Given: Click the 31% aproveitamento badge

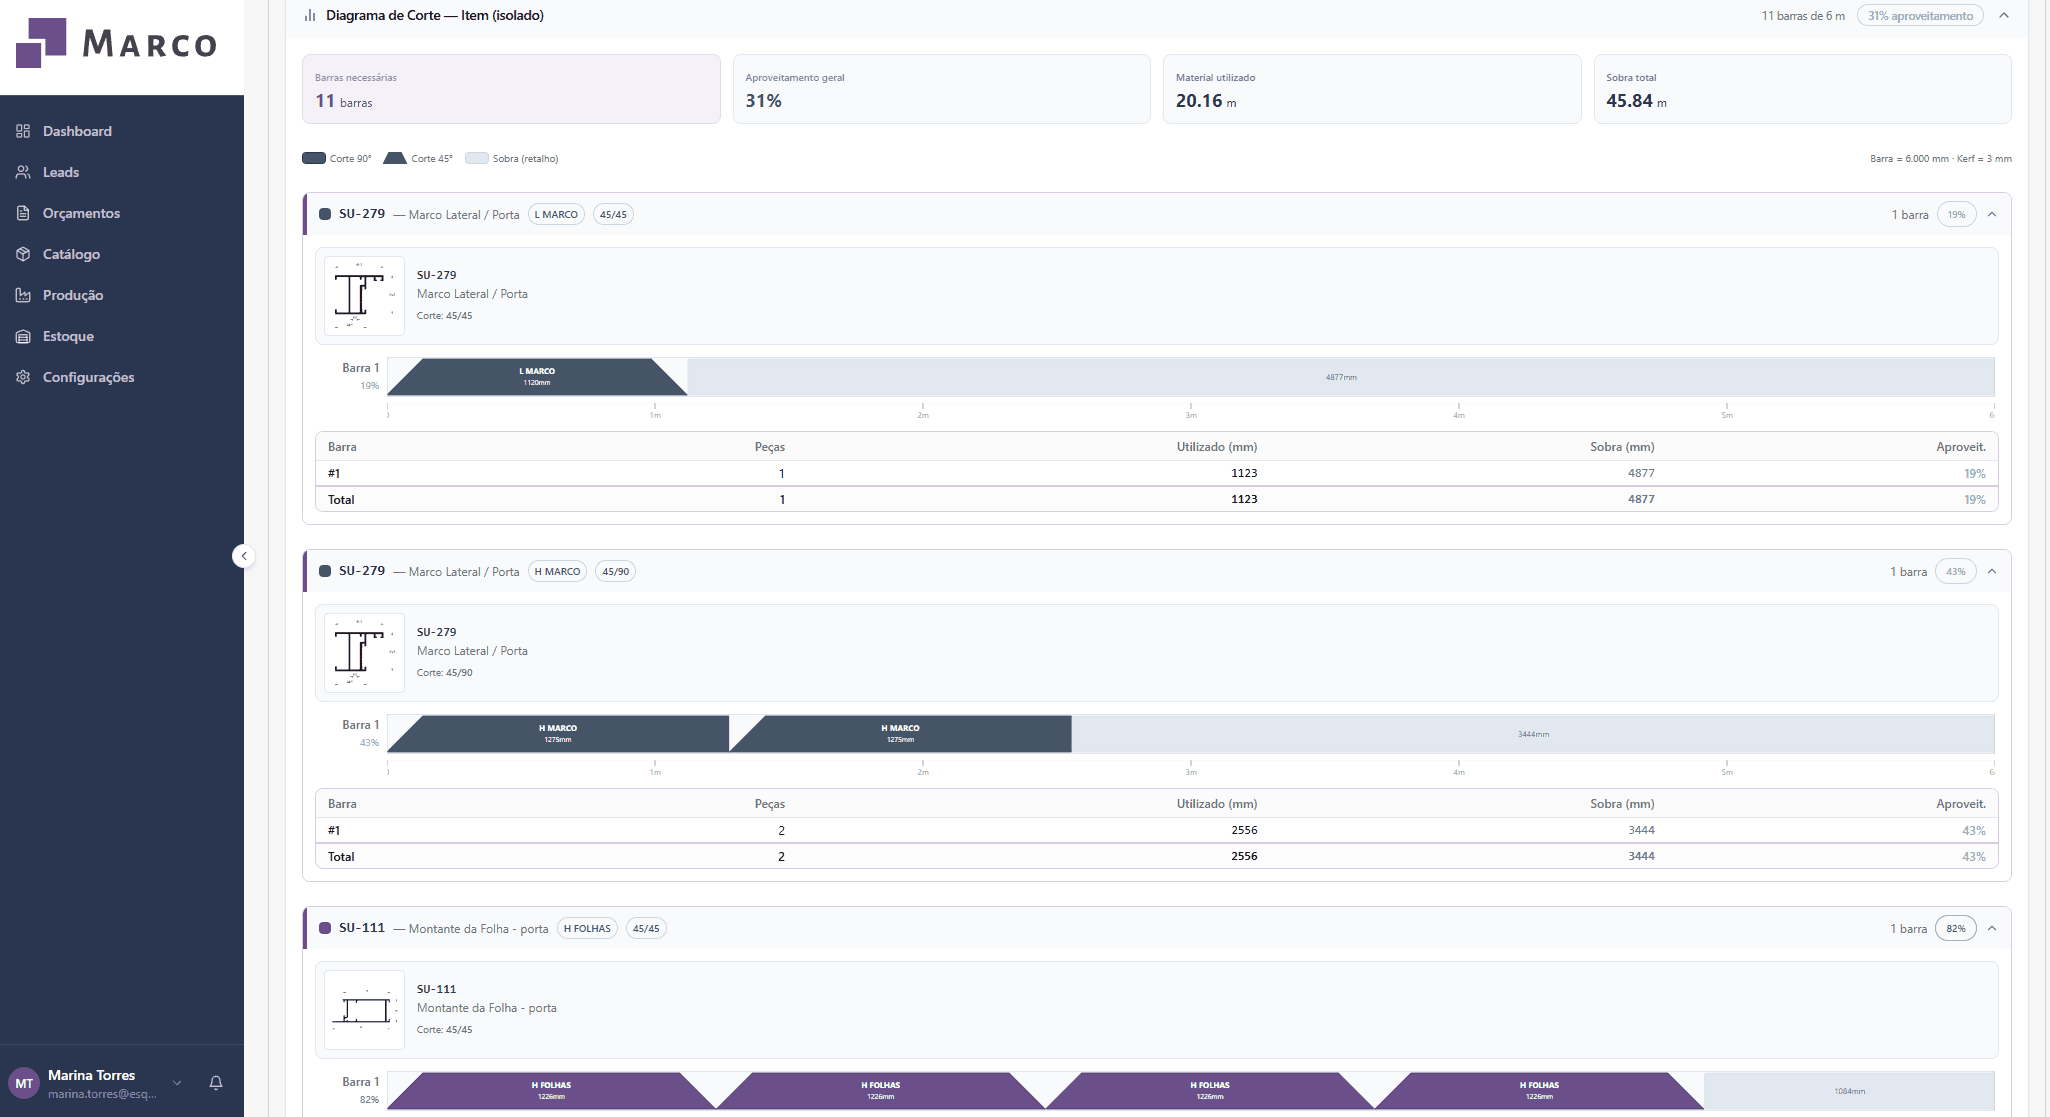Looking at the screenshot, I should tap(1920, 15).
